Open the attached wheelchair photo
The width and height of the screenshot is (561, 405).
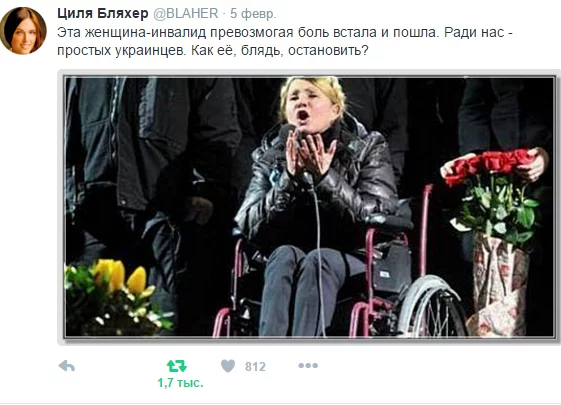tap(309, 207)
